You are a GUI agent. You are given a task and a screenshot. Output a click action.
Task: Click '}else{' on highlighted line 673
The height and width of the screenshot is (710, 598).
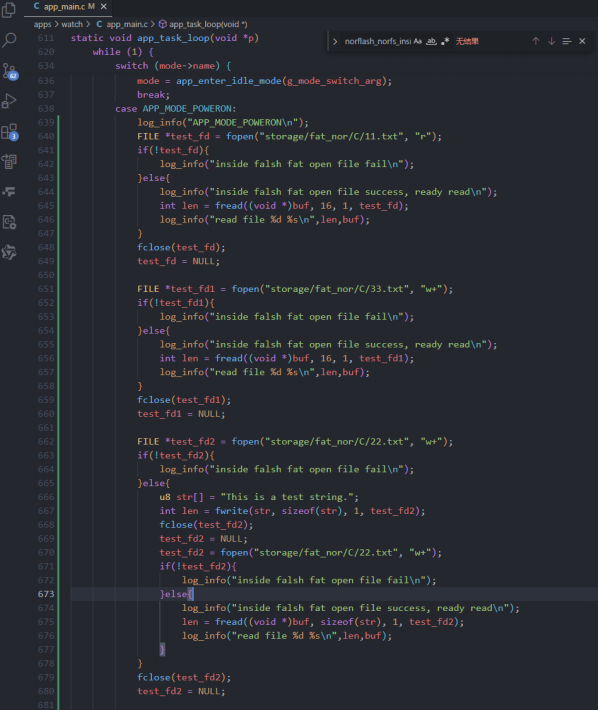point(176,594)
